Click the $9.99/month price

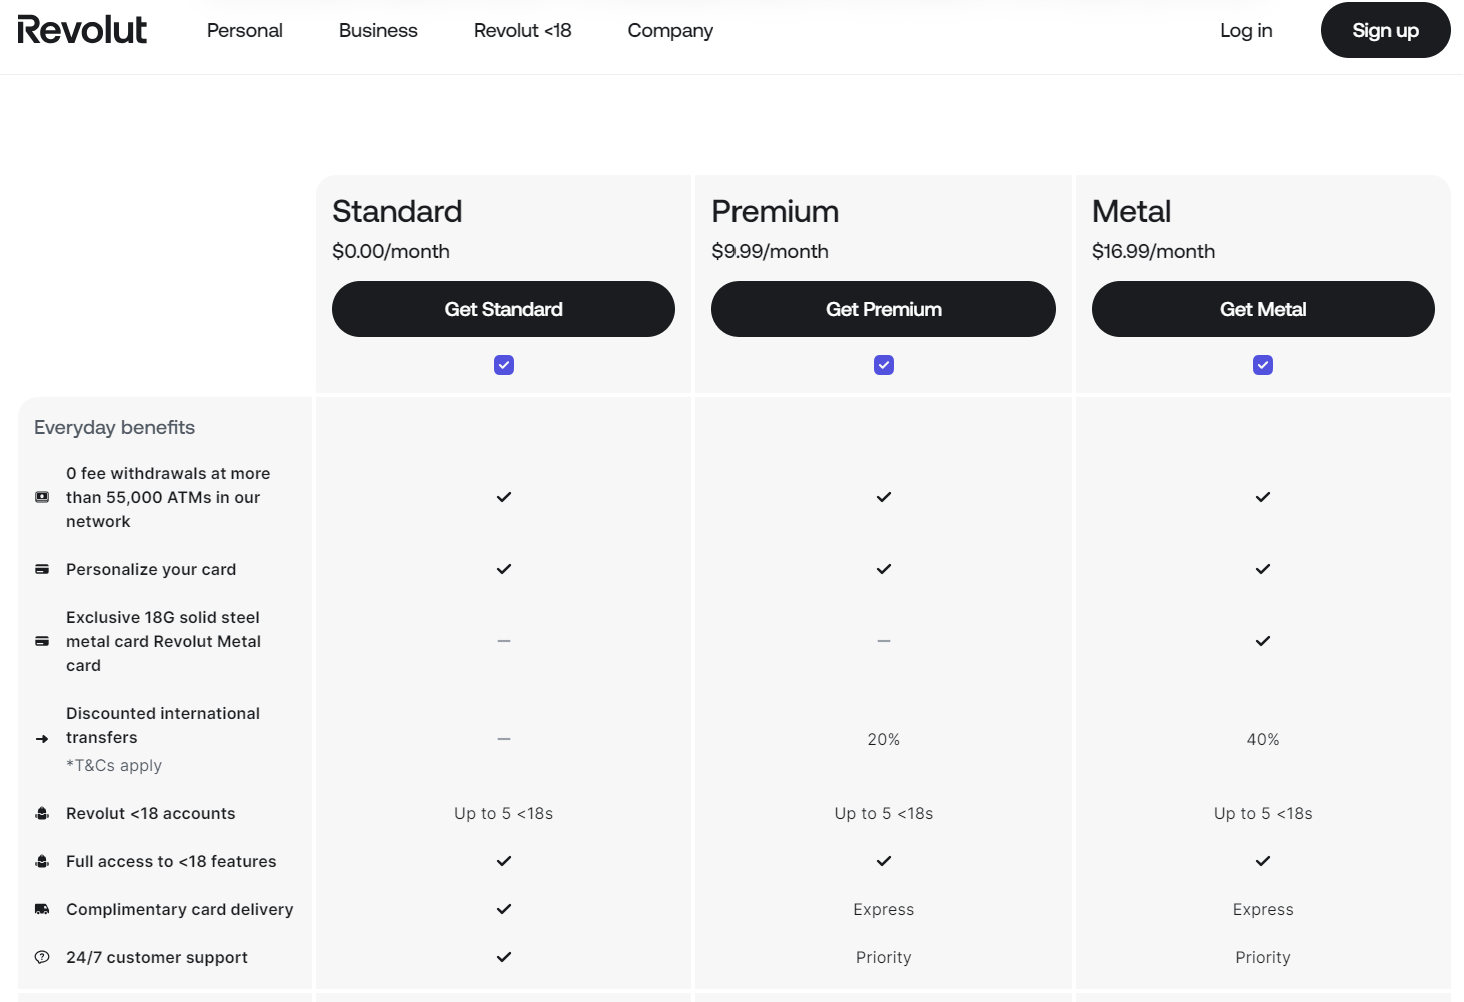coord(770,252)
